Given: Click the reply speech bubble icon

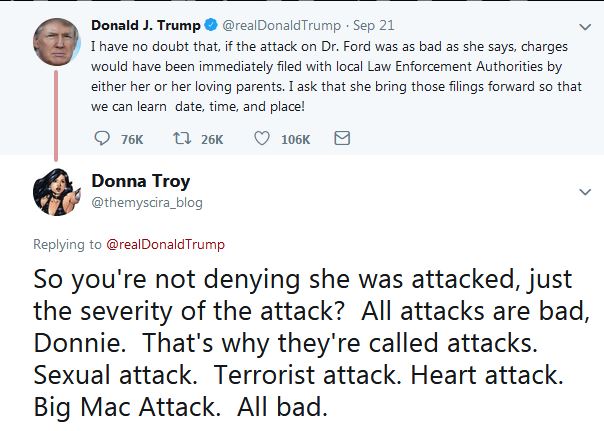Looking at the screenshot, I should tap(102, 138).
